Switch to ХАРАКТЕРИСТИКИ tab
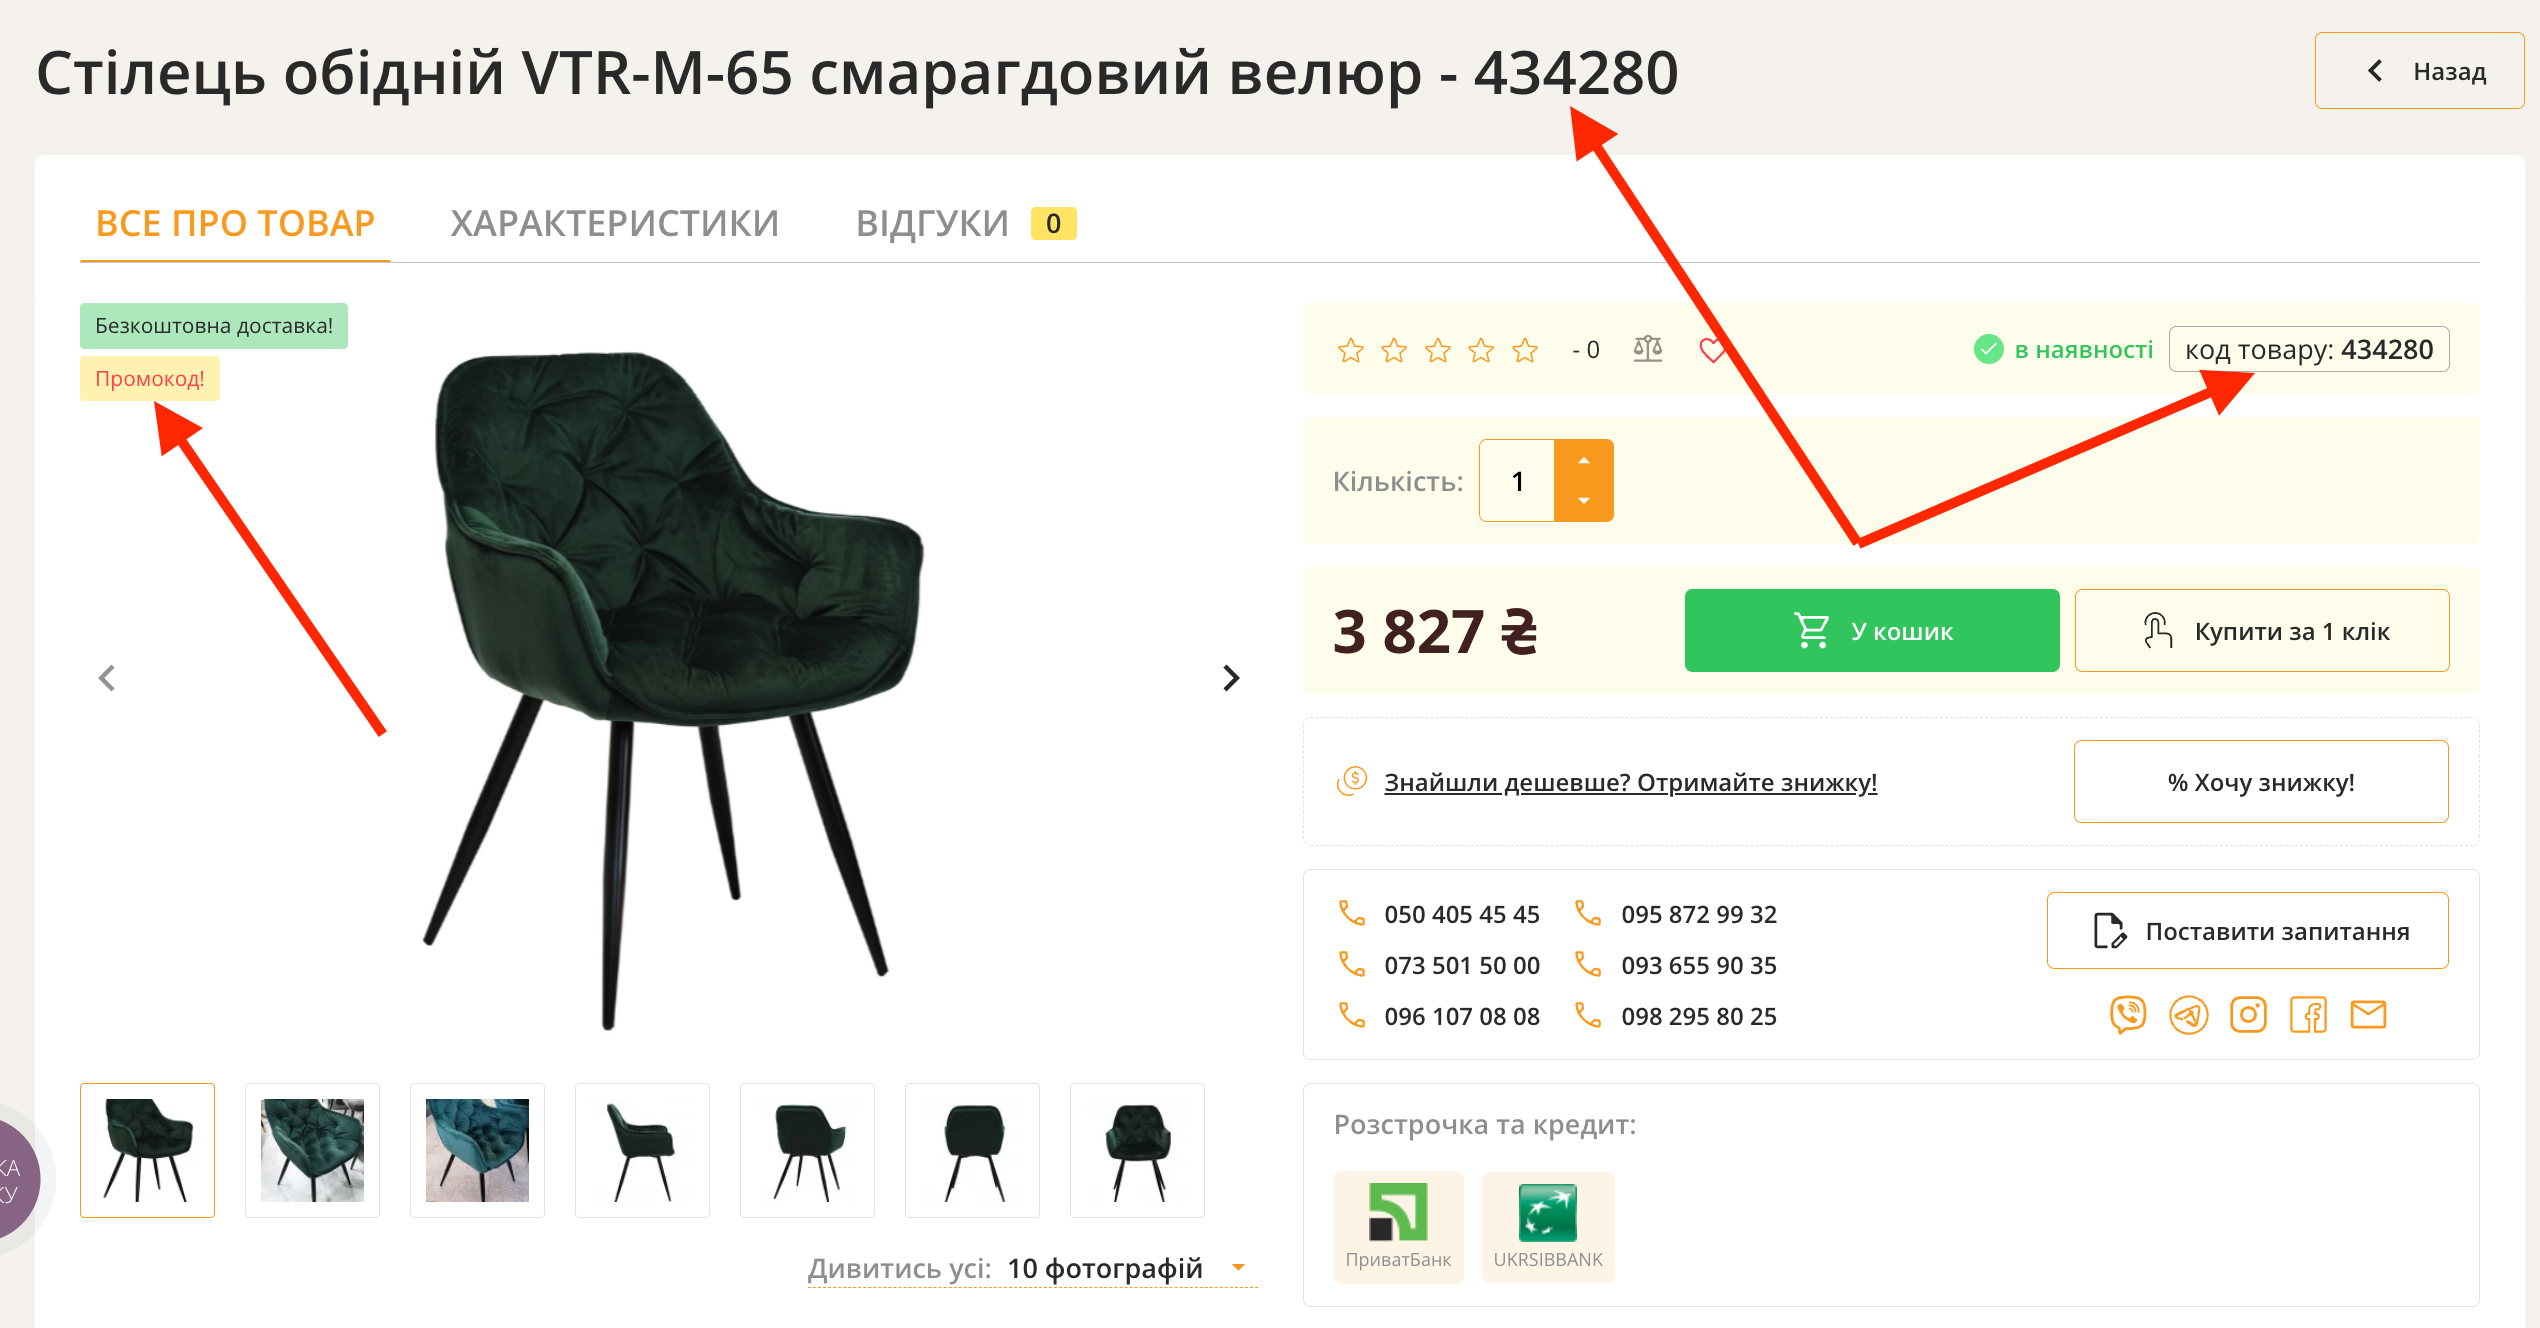This screenshot has height=1328, width=2540. [x=614, y=223]
